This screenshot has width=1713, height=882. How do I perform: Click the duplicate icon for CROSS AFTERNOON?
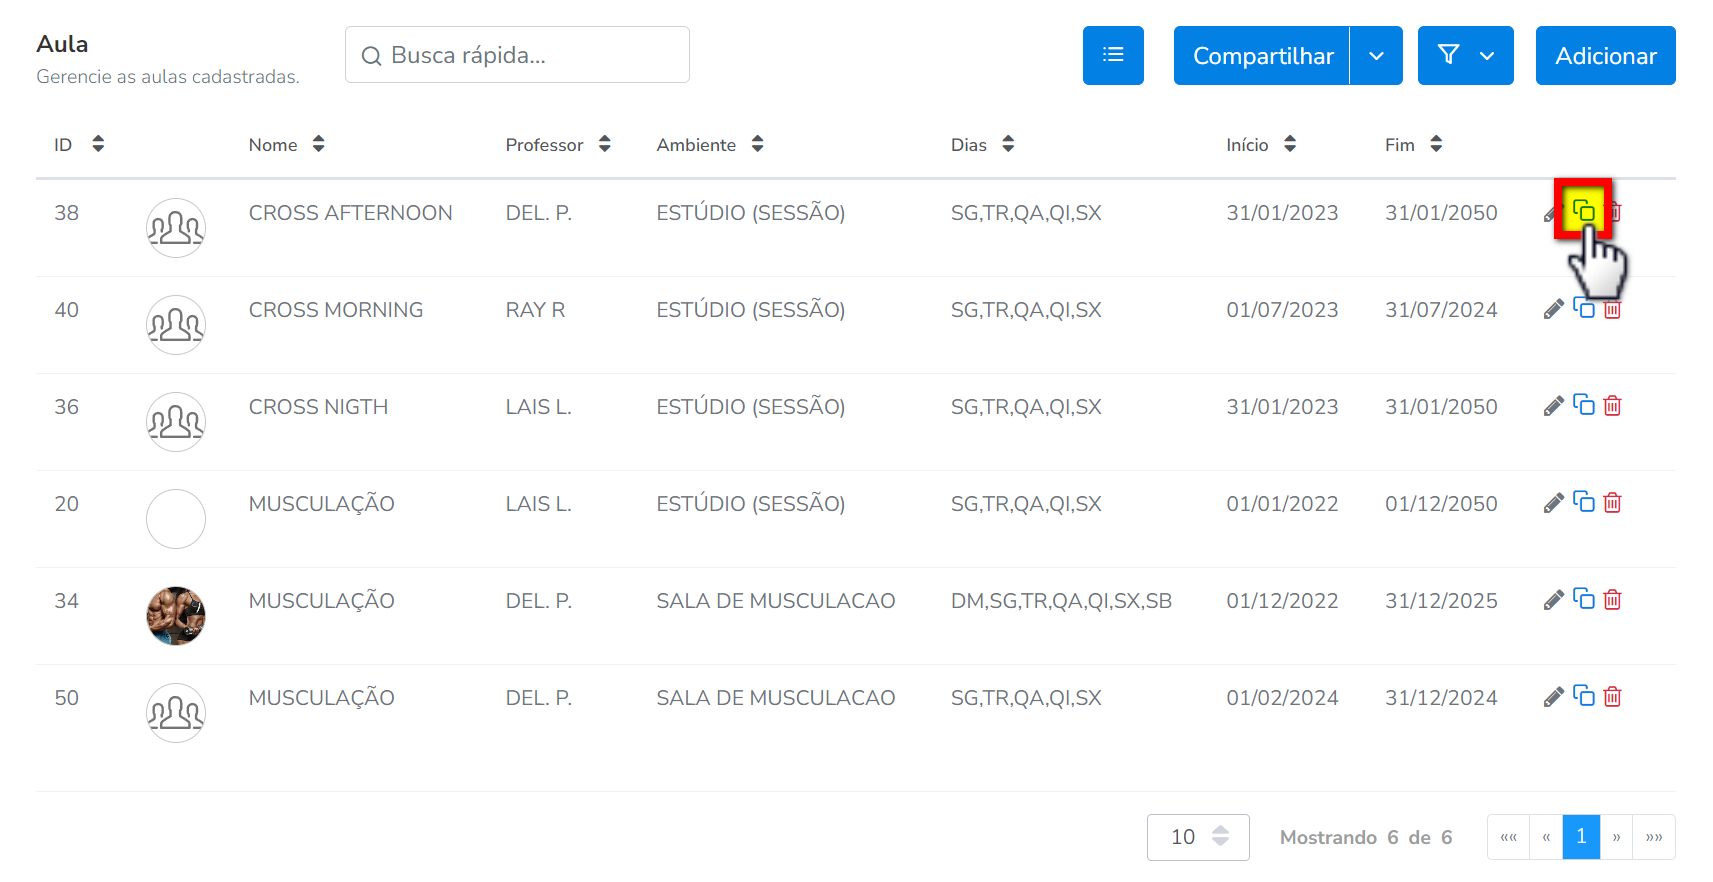(x=1583, y=211)
